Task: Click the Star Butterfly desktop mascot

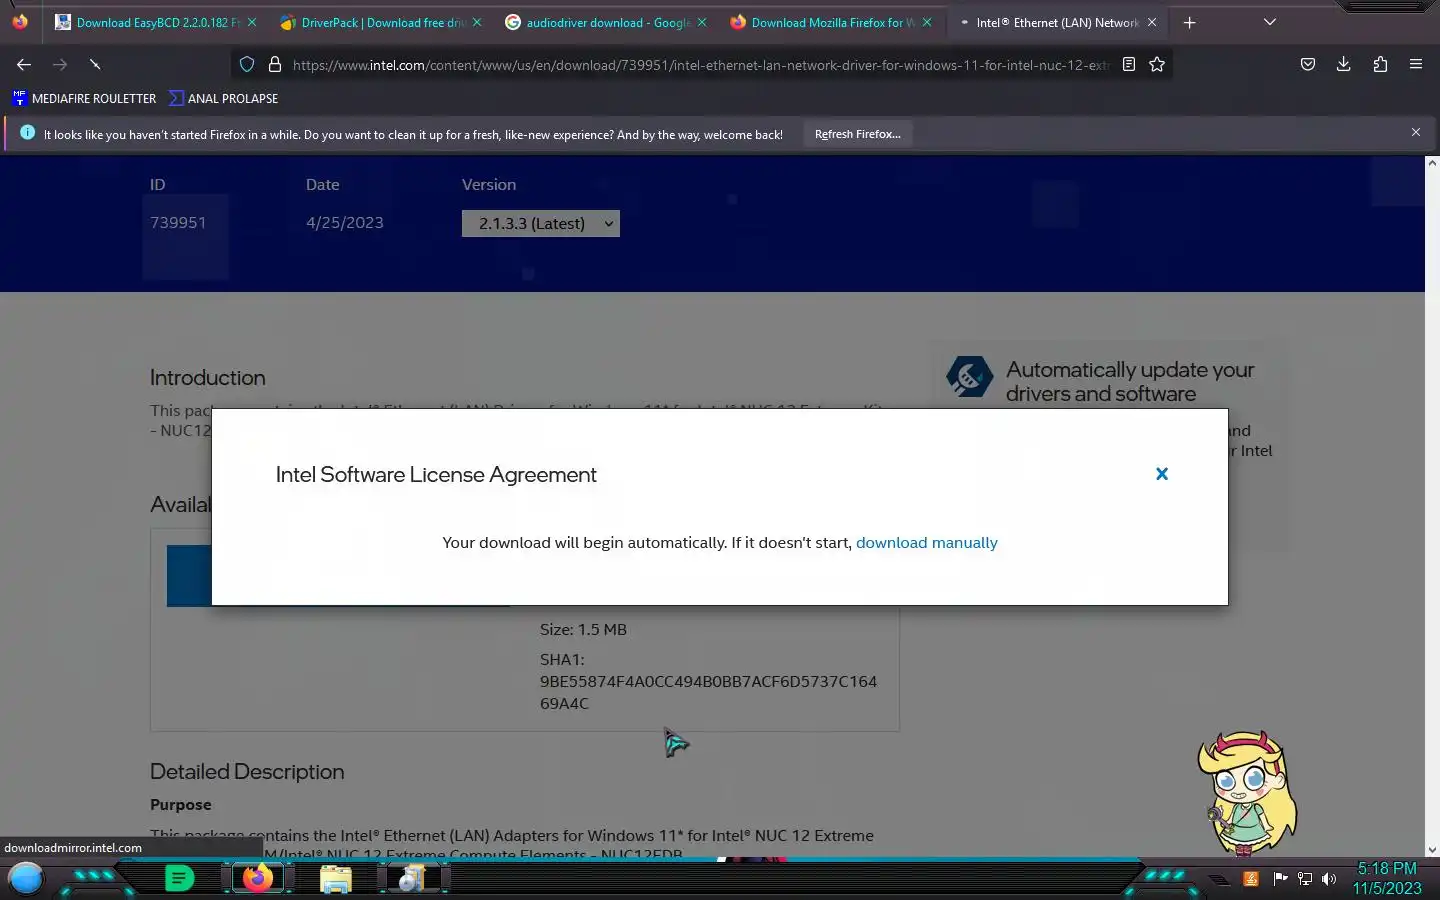Action: click(x=1246, y=793)
